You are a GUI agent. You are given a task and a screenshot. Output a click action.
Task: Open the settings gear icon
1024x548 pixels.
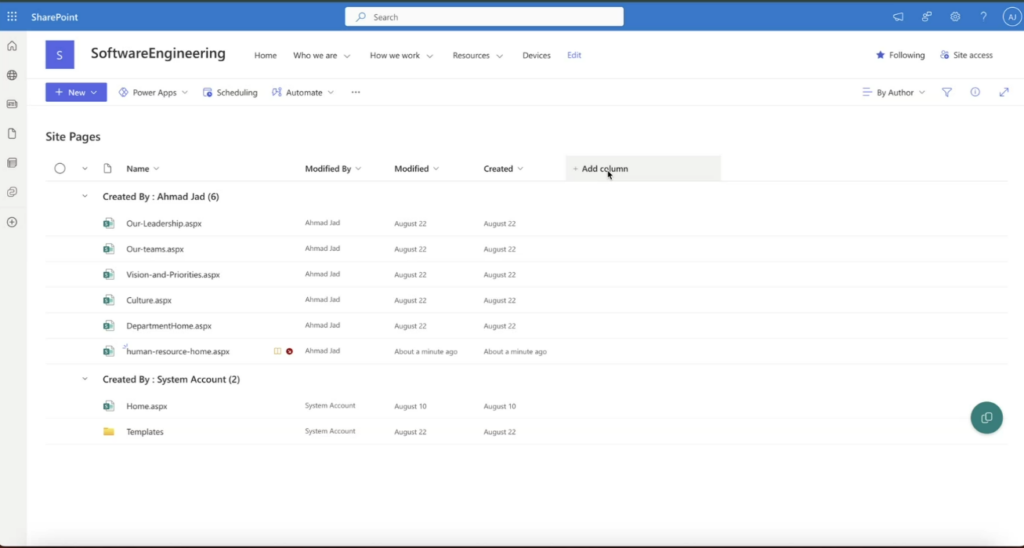click(955, 17)
